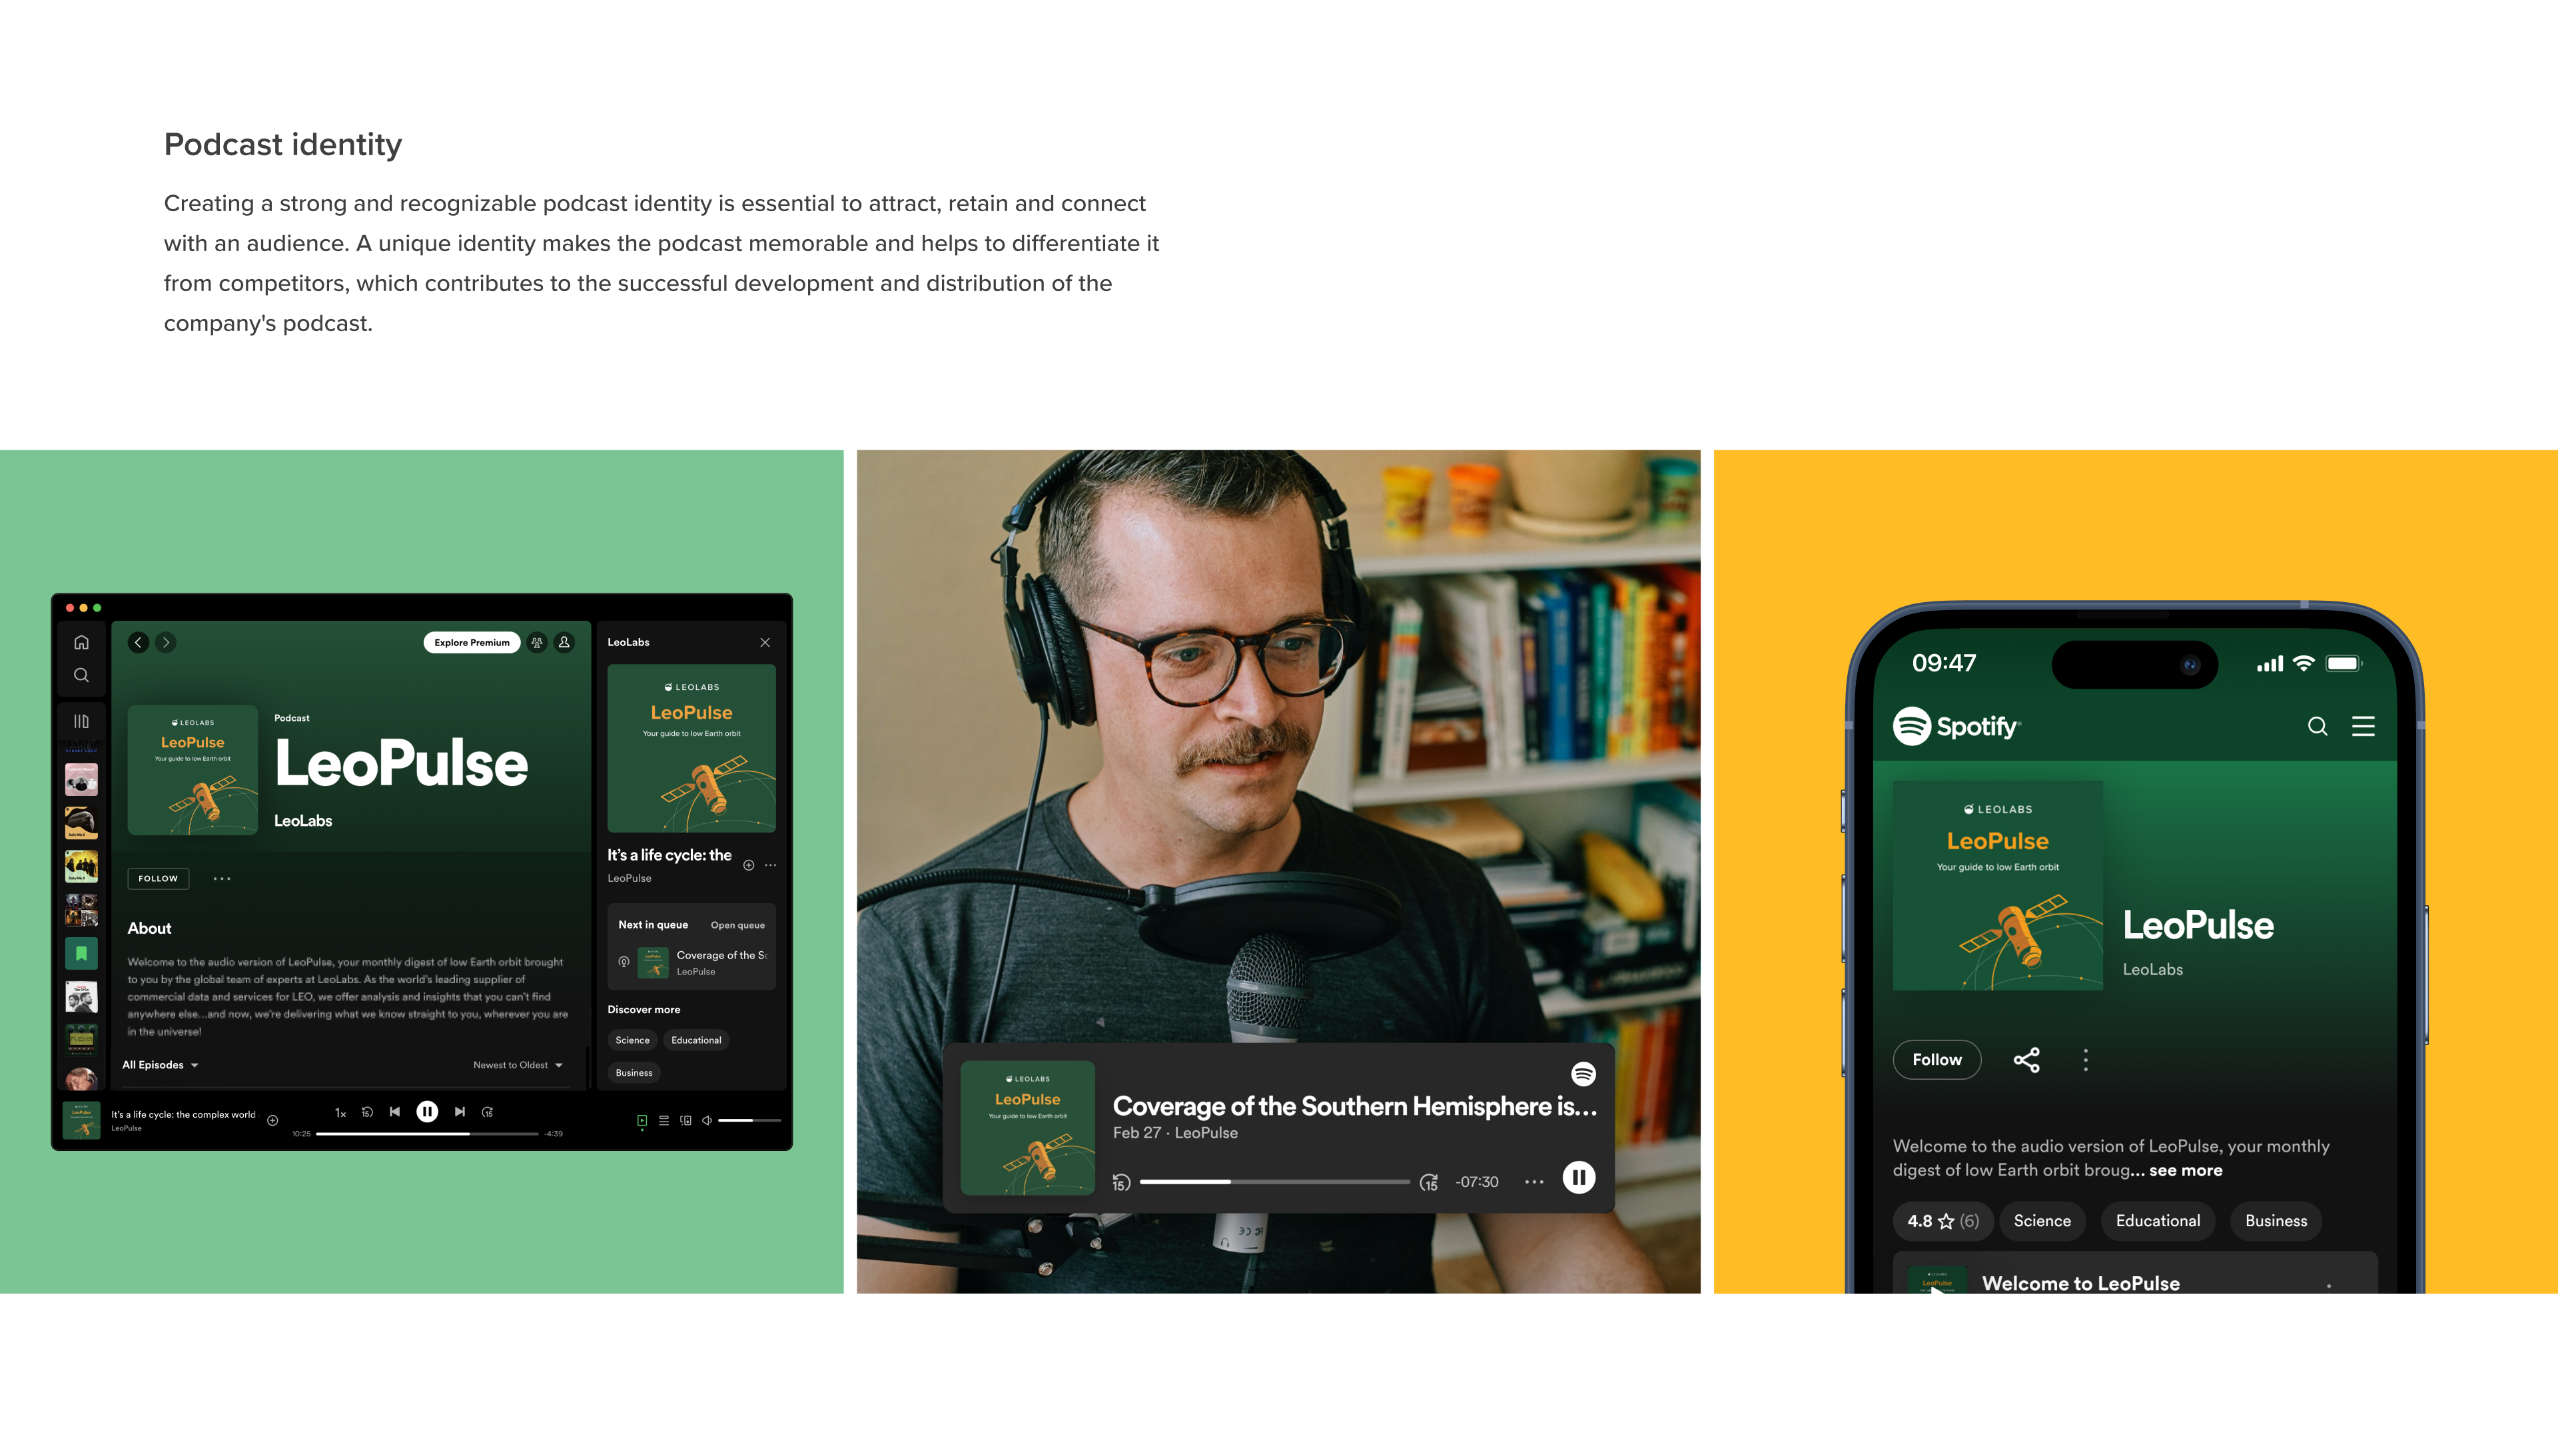Open the queue list icon in player bar
The width and height of the screenshot is (2558, 1456).
[x=663, y=1120]
